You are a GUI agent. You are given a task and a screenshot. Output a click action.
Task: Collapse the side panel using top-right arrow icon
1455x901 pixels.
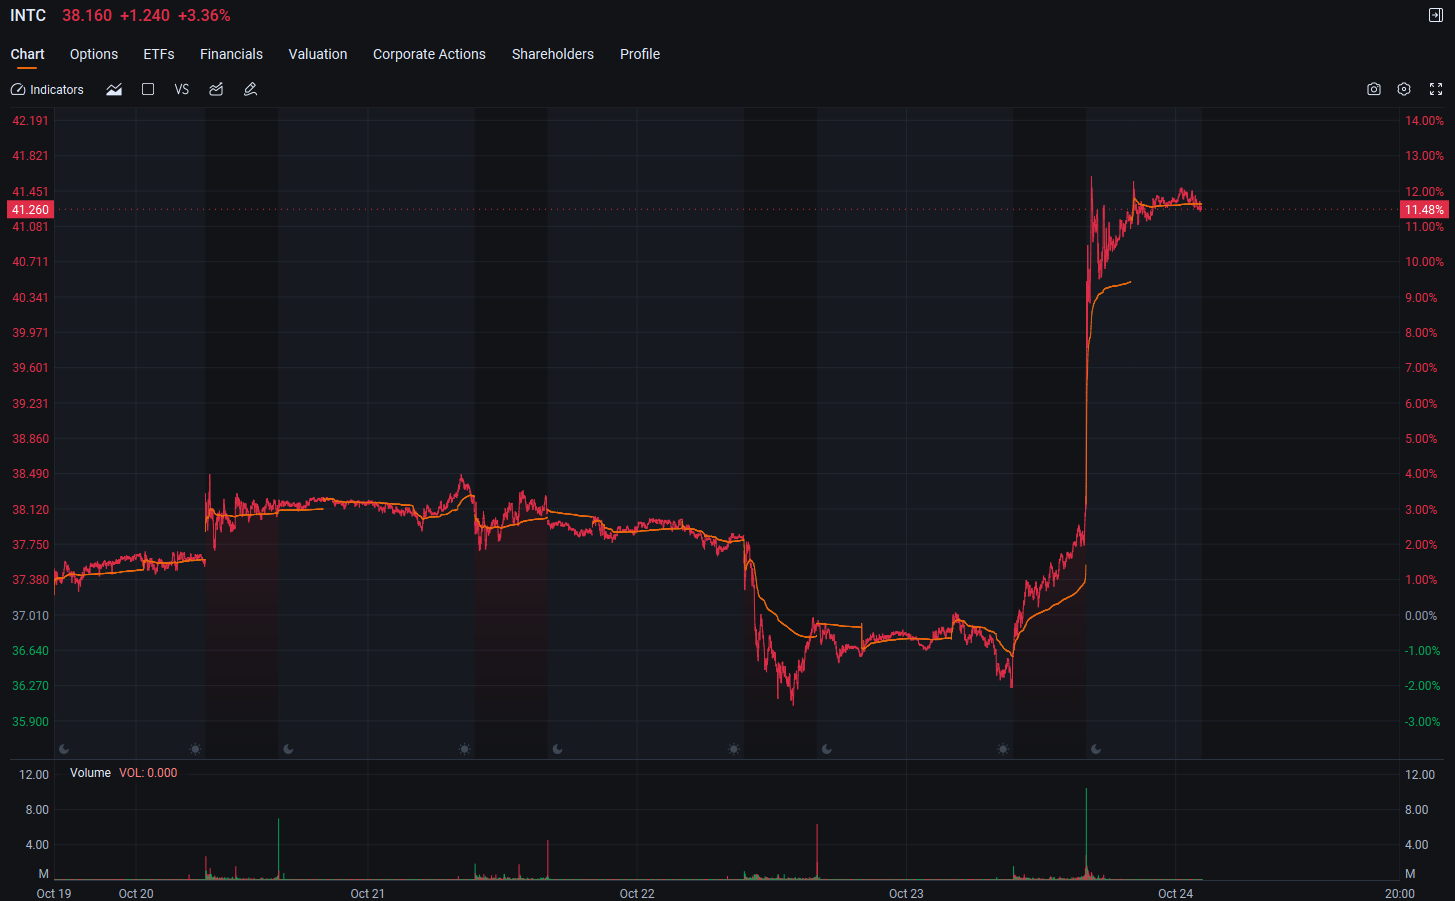(x=1436, y=15)
